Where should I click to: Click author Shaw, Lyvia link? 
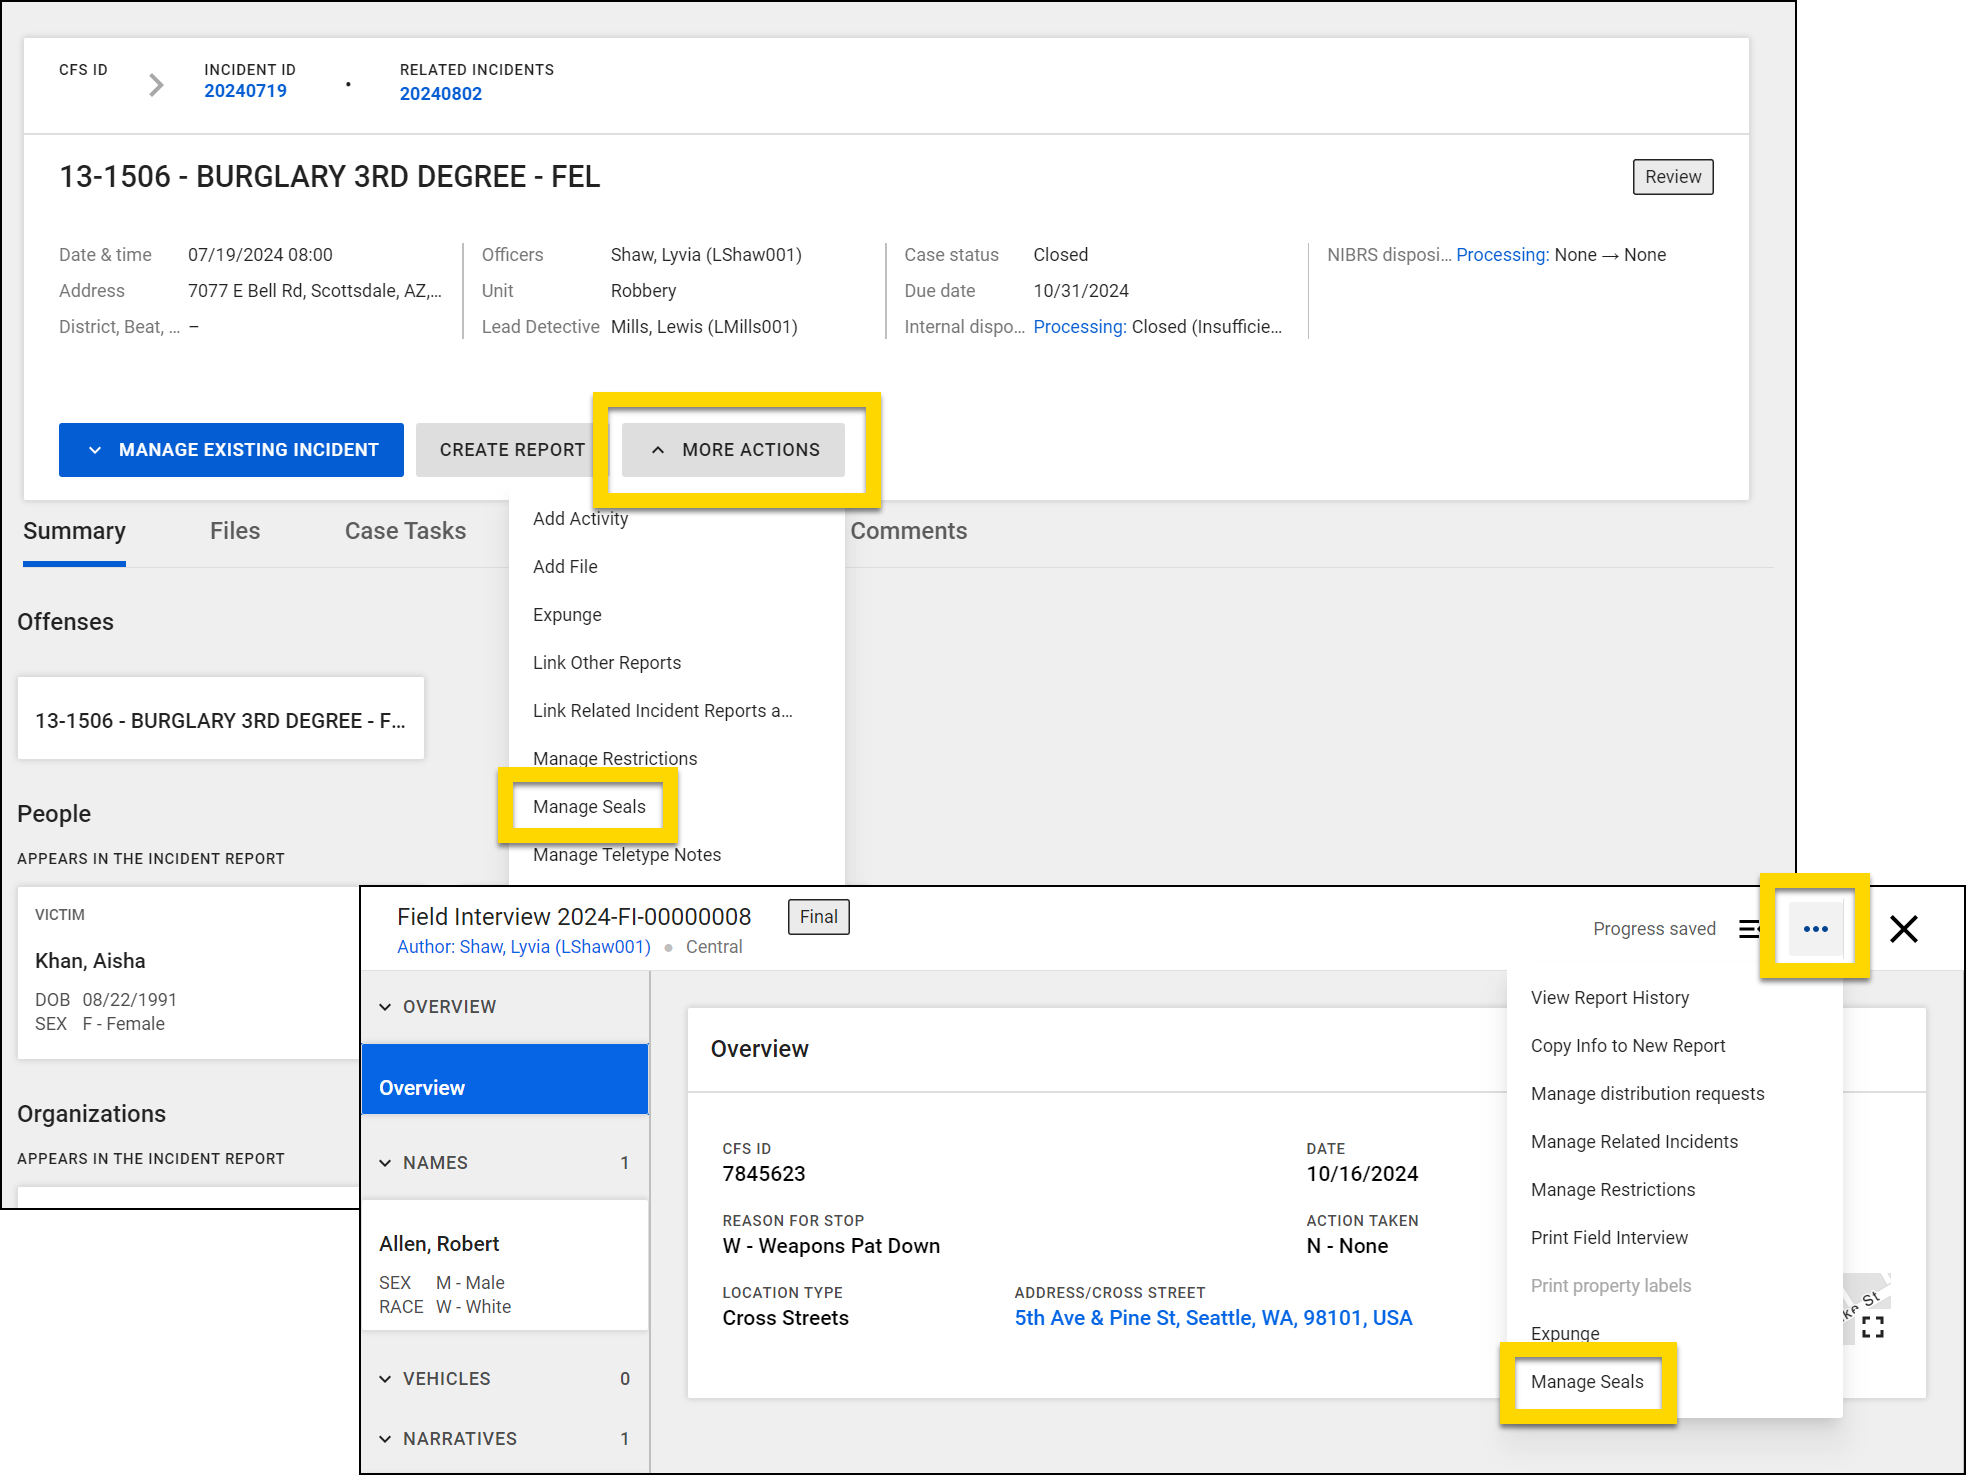click(524, 947)
